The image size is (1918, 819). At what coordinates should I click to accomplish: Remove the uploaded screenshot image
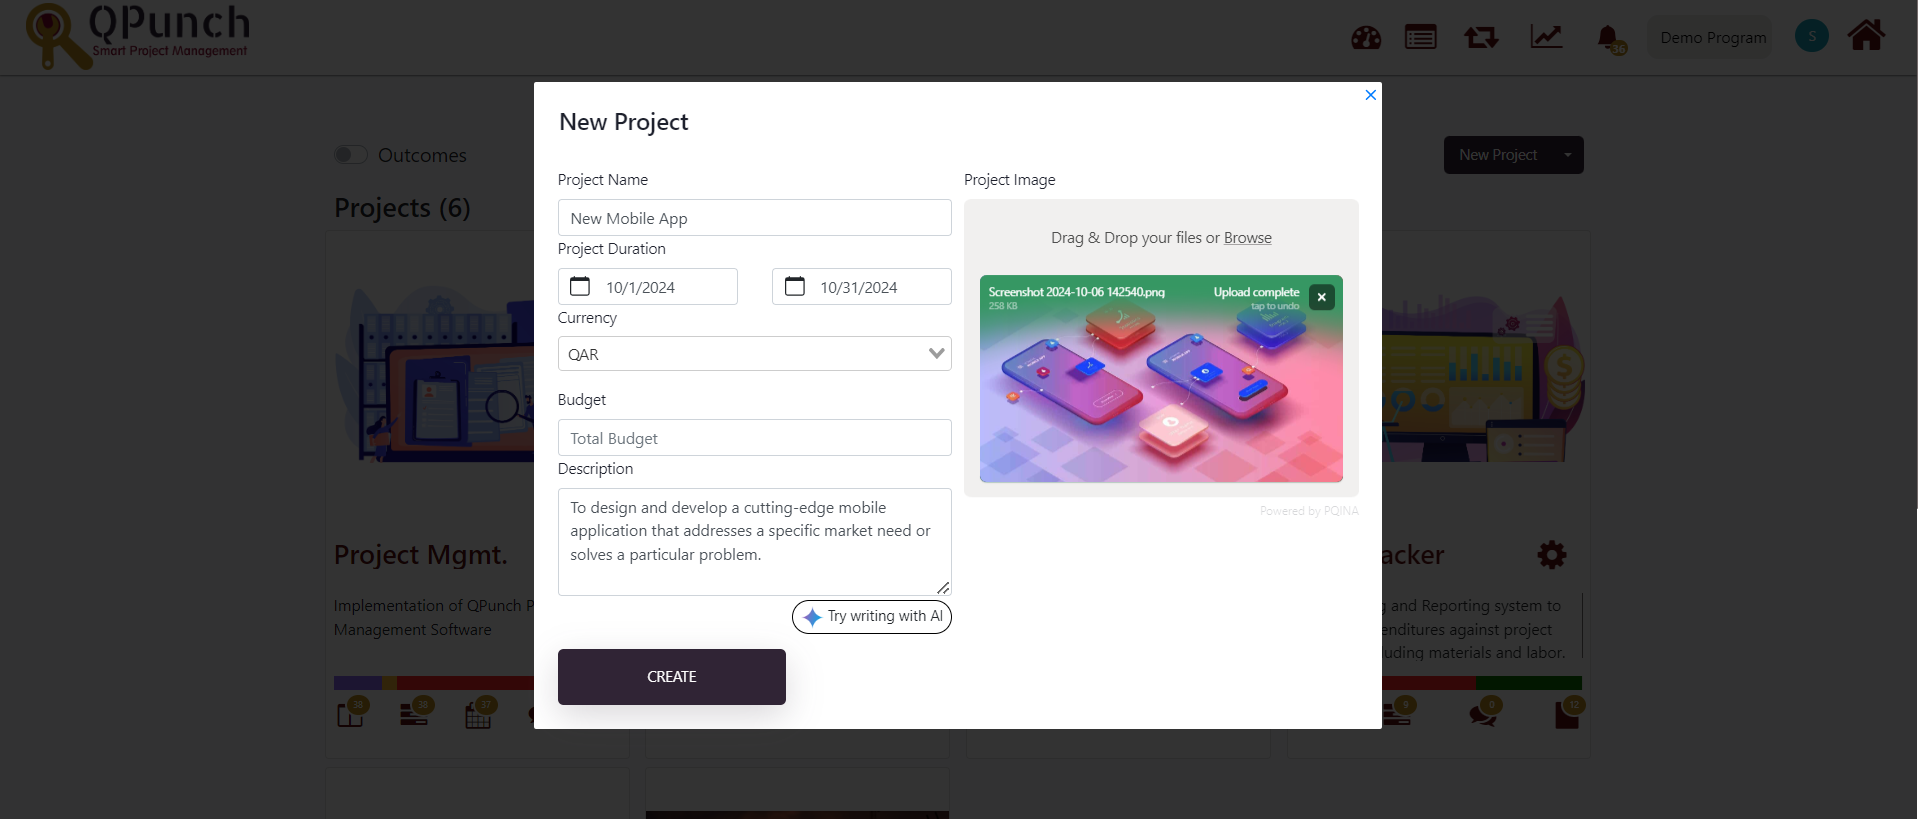click(x=1322, y=297)
